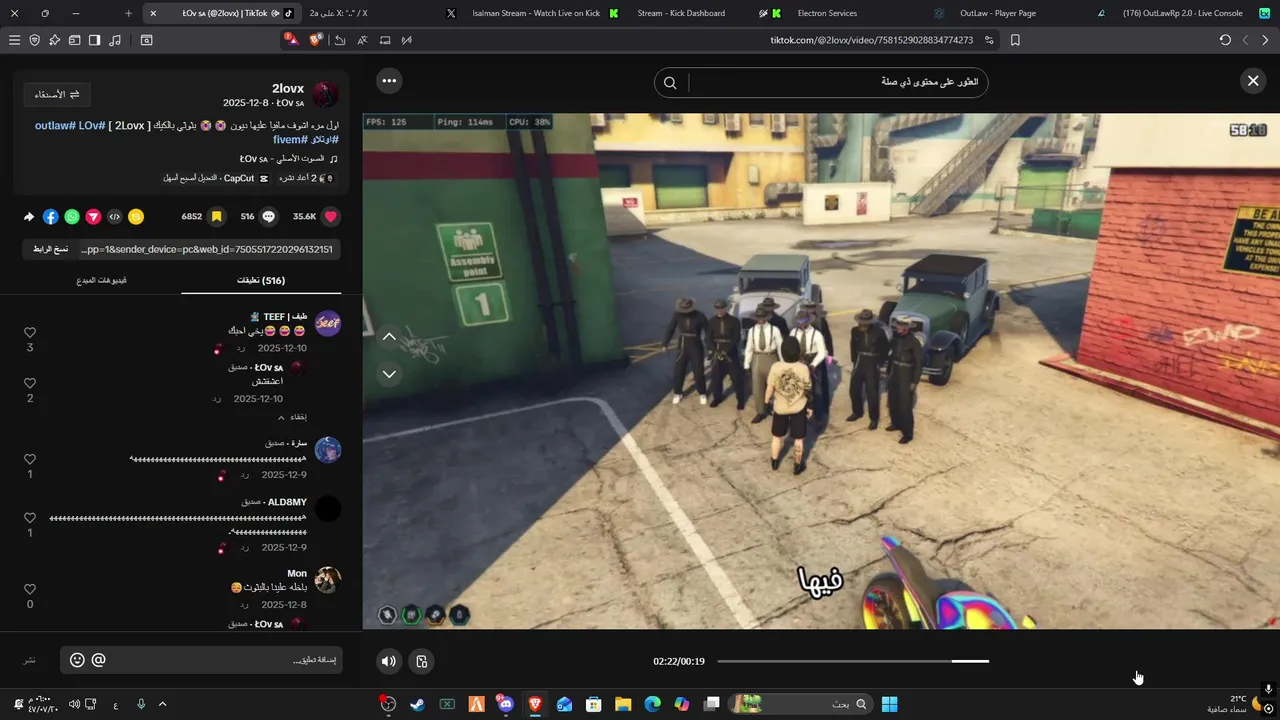The image size is (1280, 720).
Task: Seek on the video progress bar
Action: (x=853, y=661)
